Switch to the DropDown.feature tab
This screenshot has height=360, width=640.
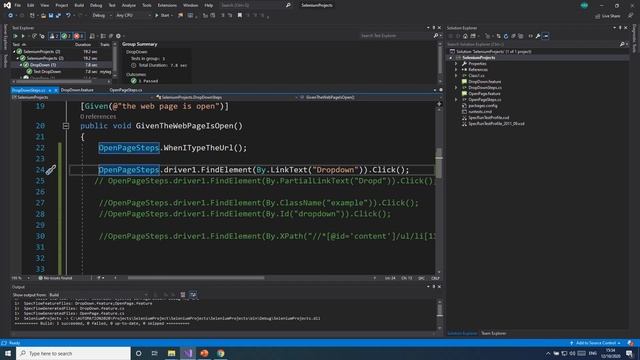tap(77, 90)
